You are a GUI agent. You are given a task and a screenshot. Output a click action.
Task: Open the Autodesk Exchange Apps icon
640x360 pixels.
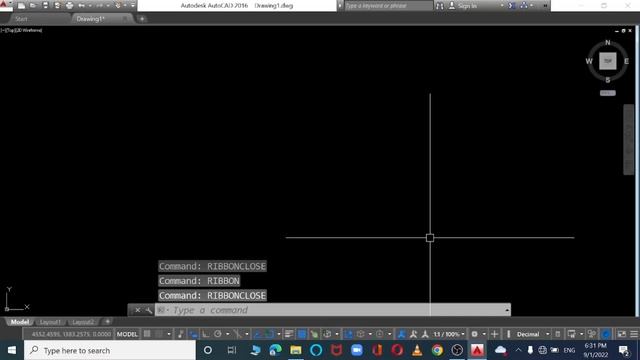[512, 6]
